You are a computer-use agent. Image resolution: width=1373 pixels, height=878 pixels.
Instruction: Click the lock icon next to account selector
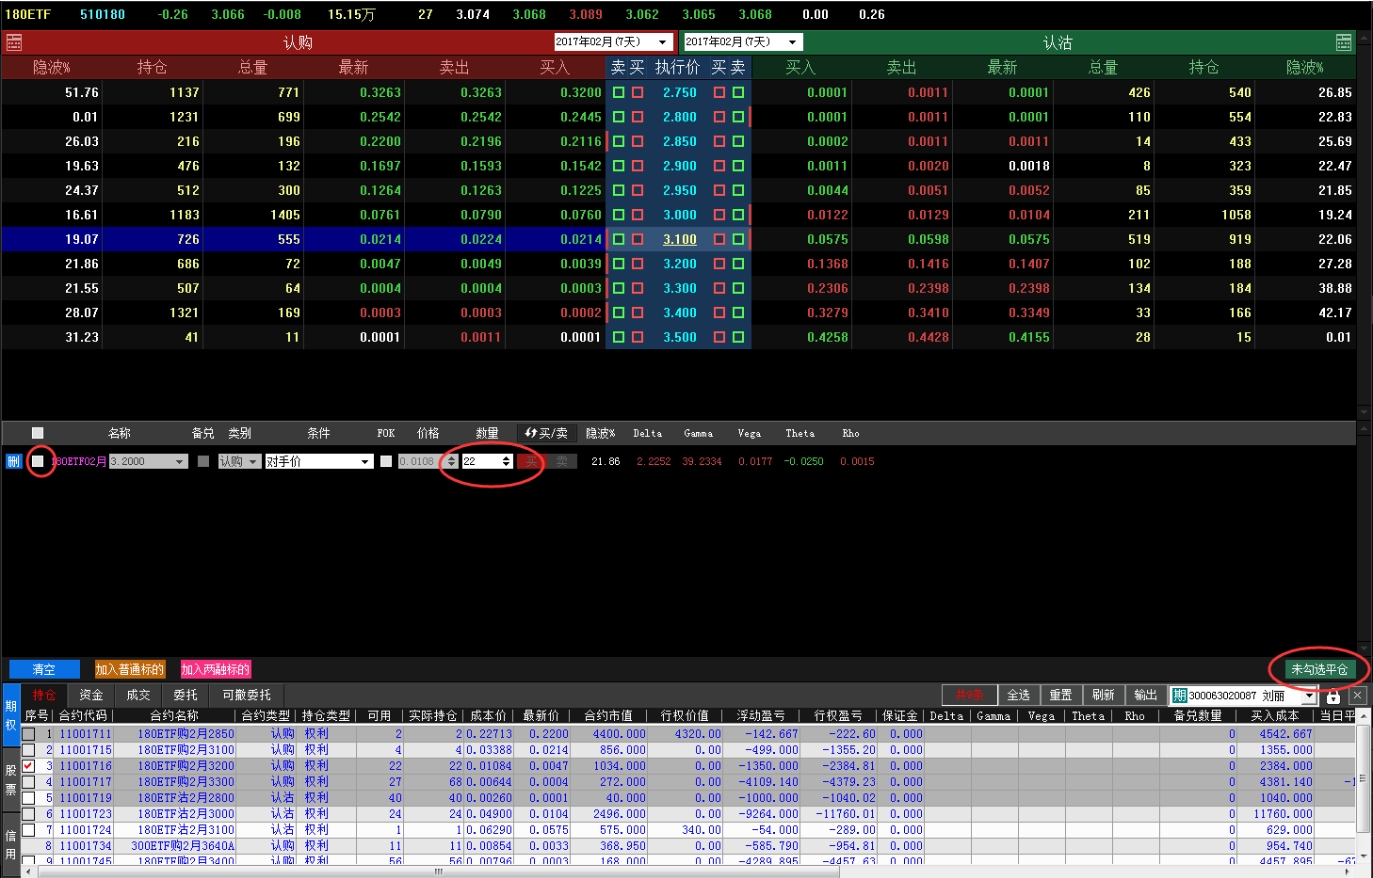1333,695
